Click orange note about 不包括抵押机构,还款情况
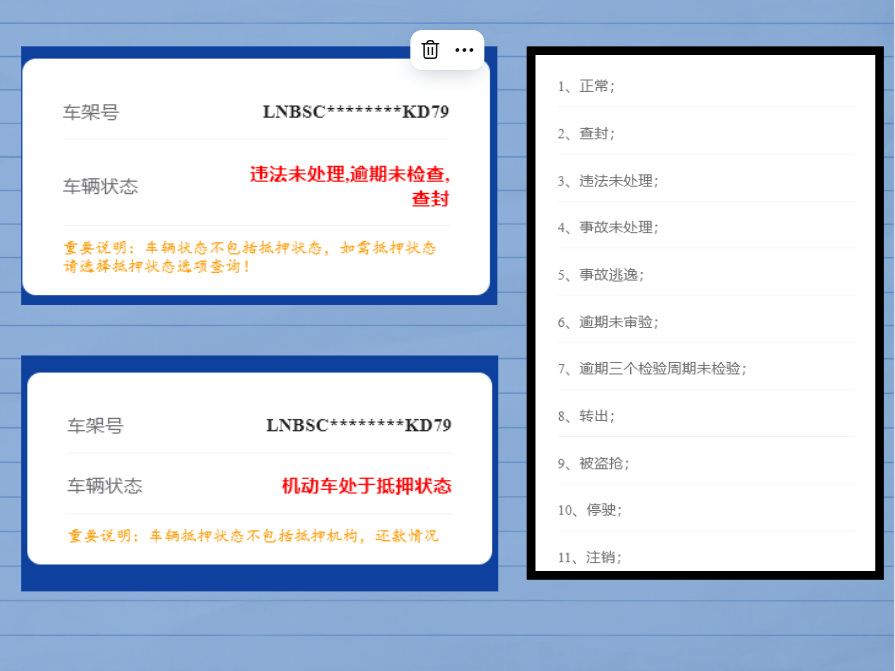The width and height of the screenshot is (895, 671). coord(253,536)
